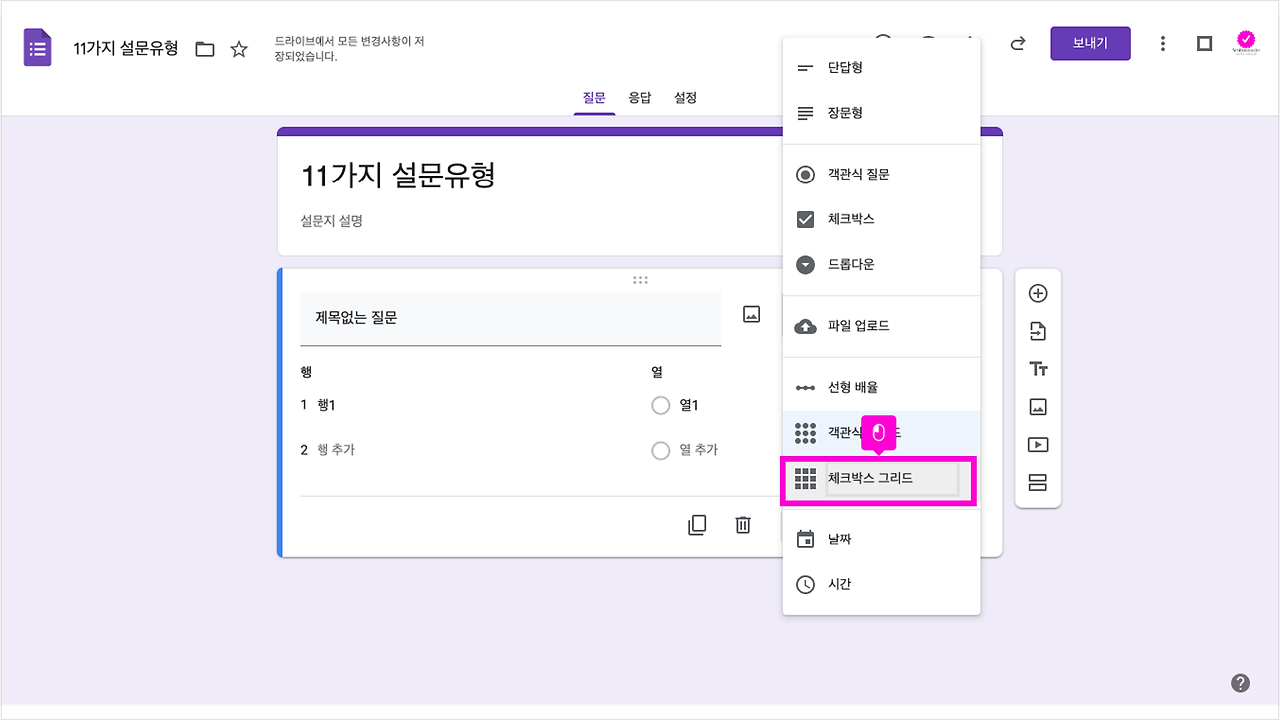1280x720 pixels.
Task: Add a video with the sidebar video icon
Action: tap(1038, 444)
